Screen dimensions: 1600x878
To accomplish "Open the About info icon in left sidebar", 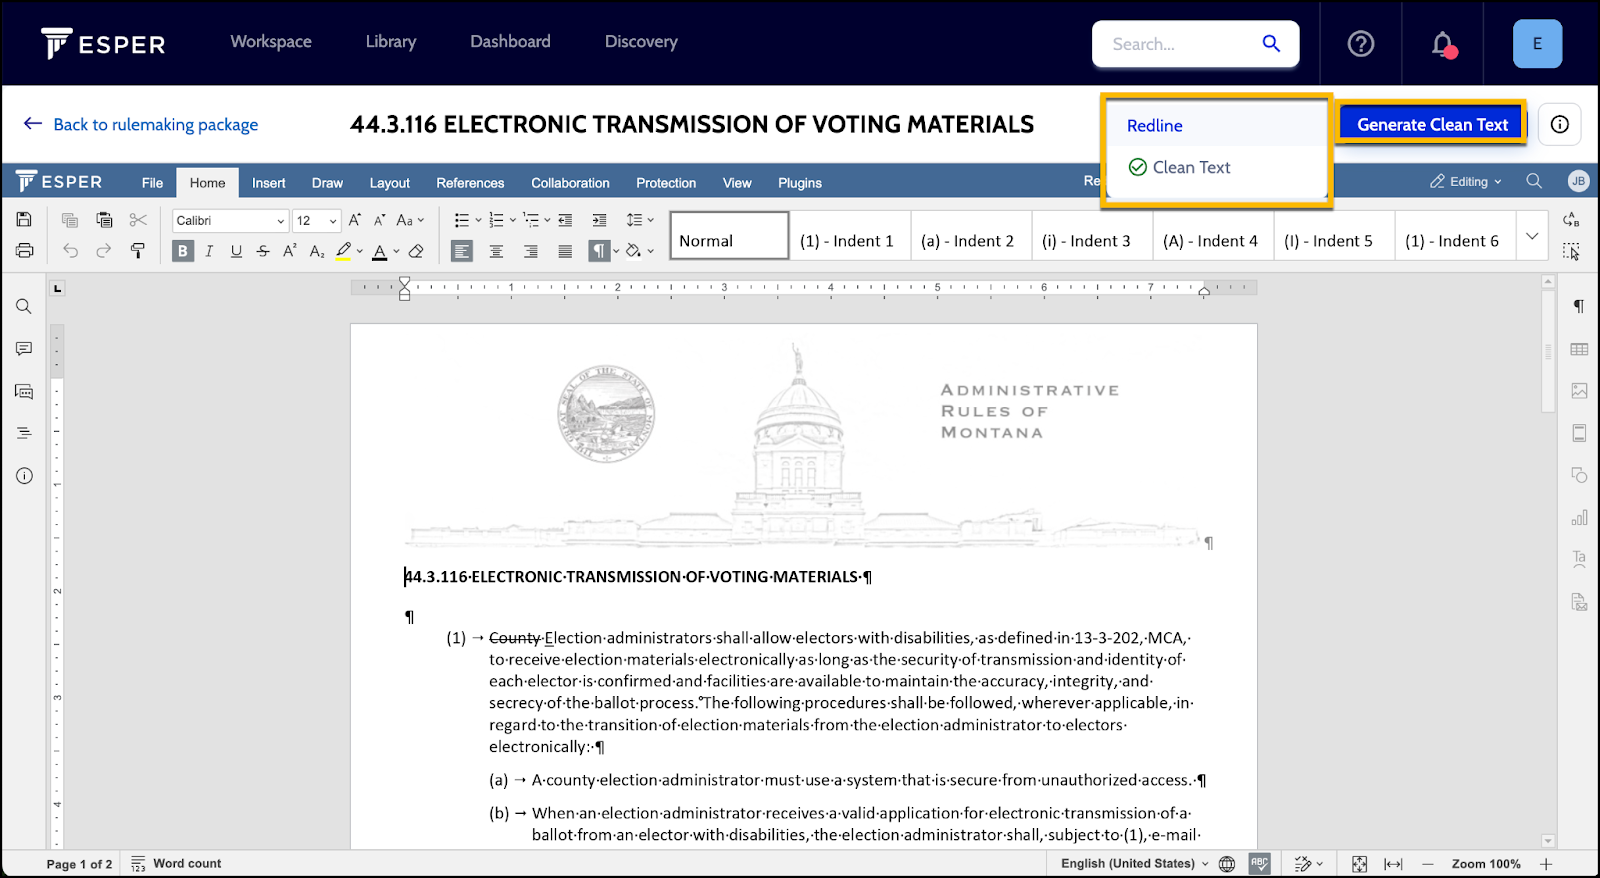I will [24, 476].
